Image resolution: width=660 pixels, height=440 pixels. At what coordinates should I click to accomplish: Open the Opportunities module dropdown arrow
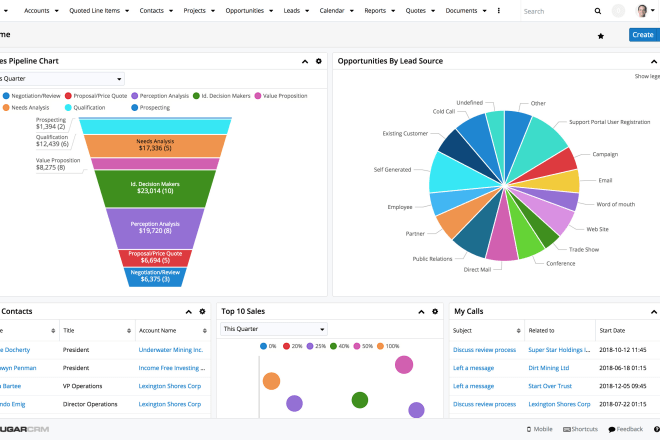pyautogui.click(x=271, y=11)
